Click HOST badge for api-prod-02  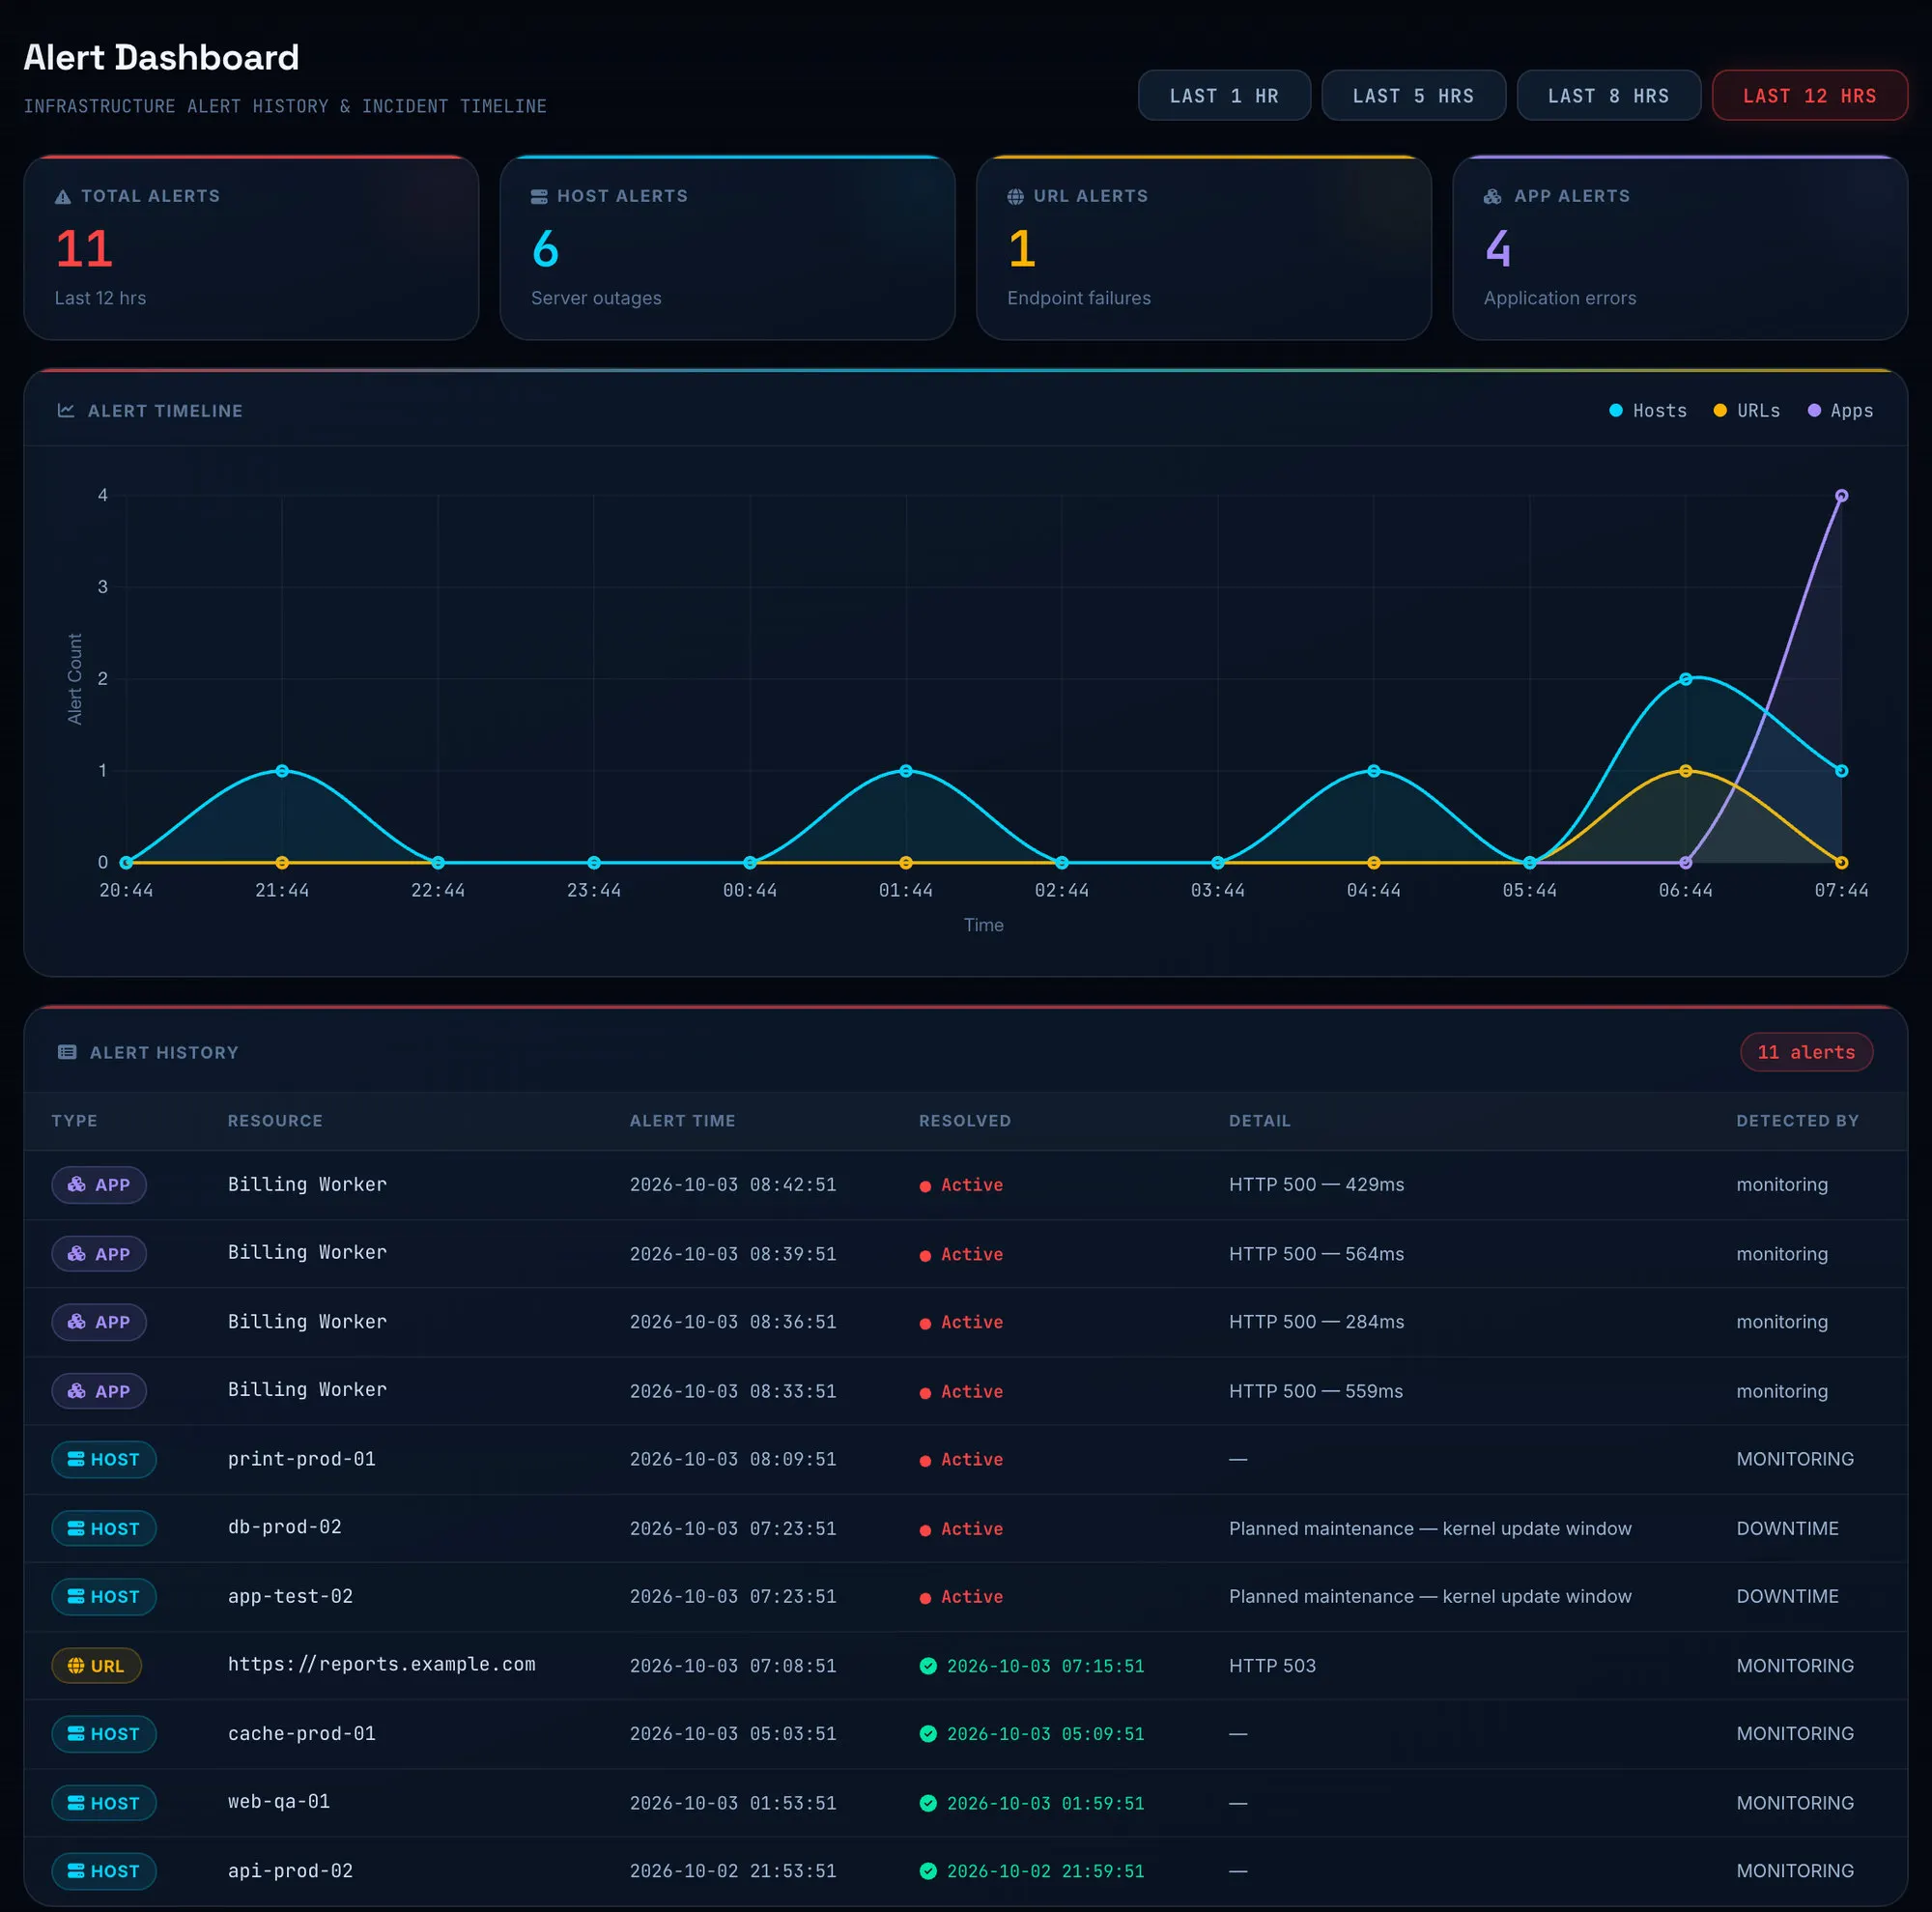click(104, 1871)
